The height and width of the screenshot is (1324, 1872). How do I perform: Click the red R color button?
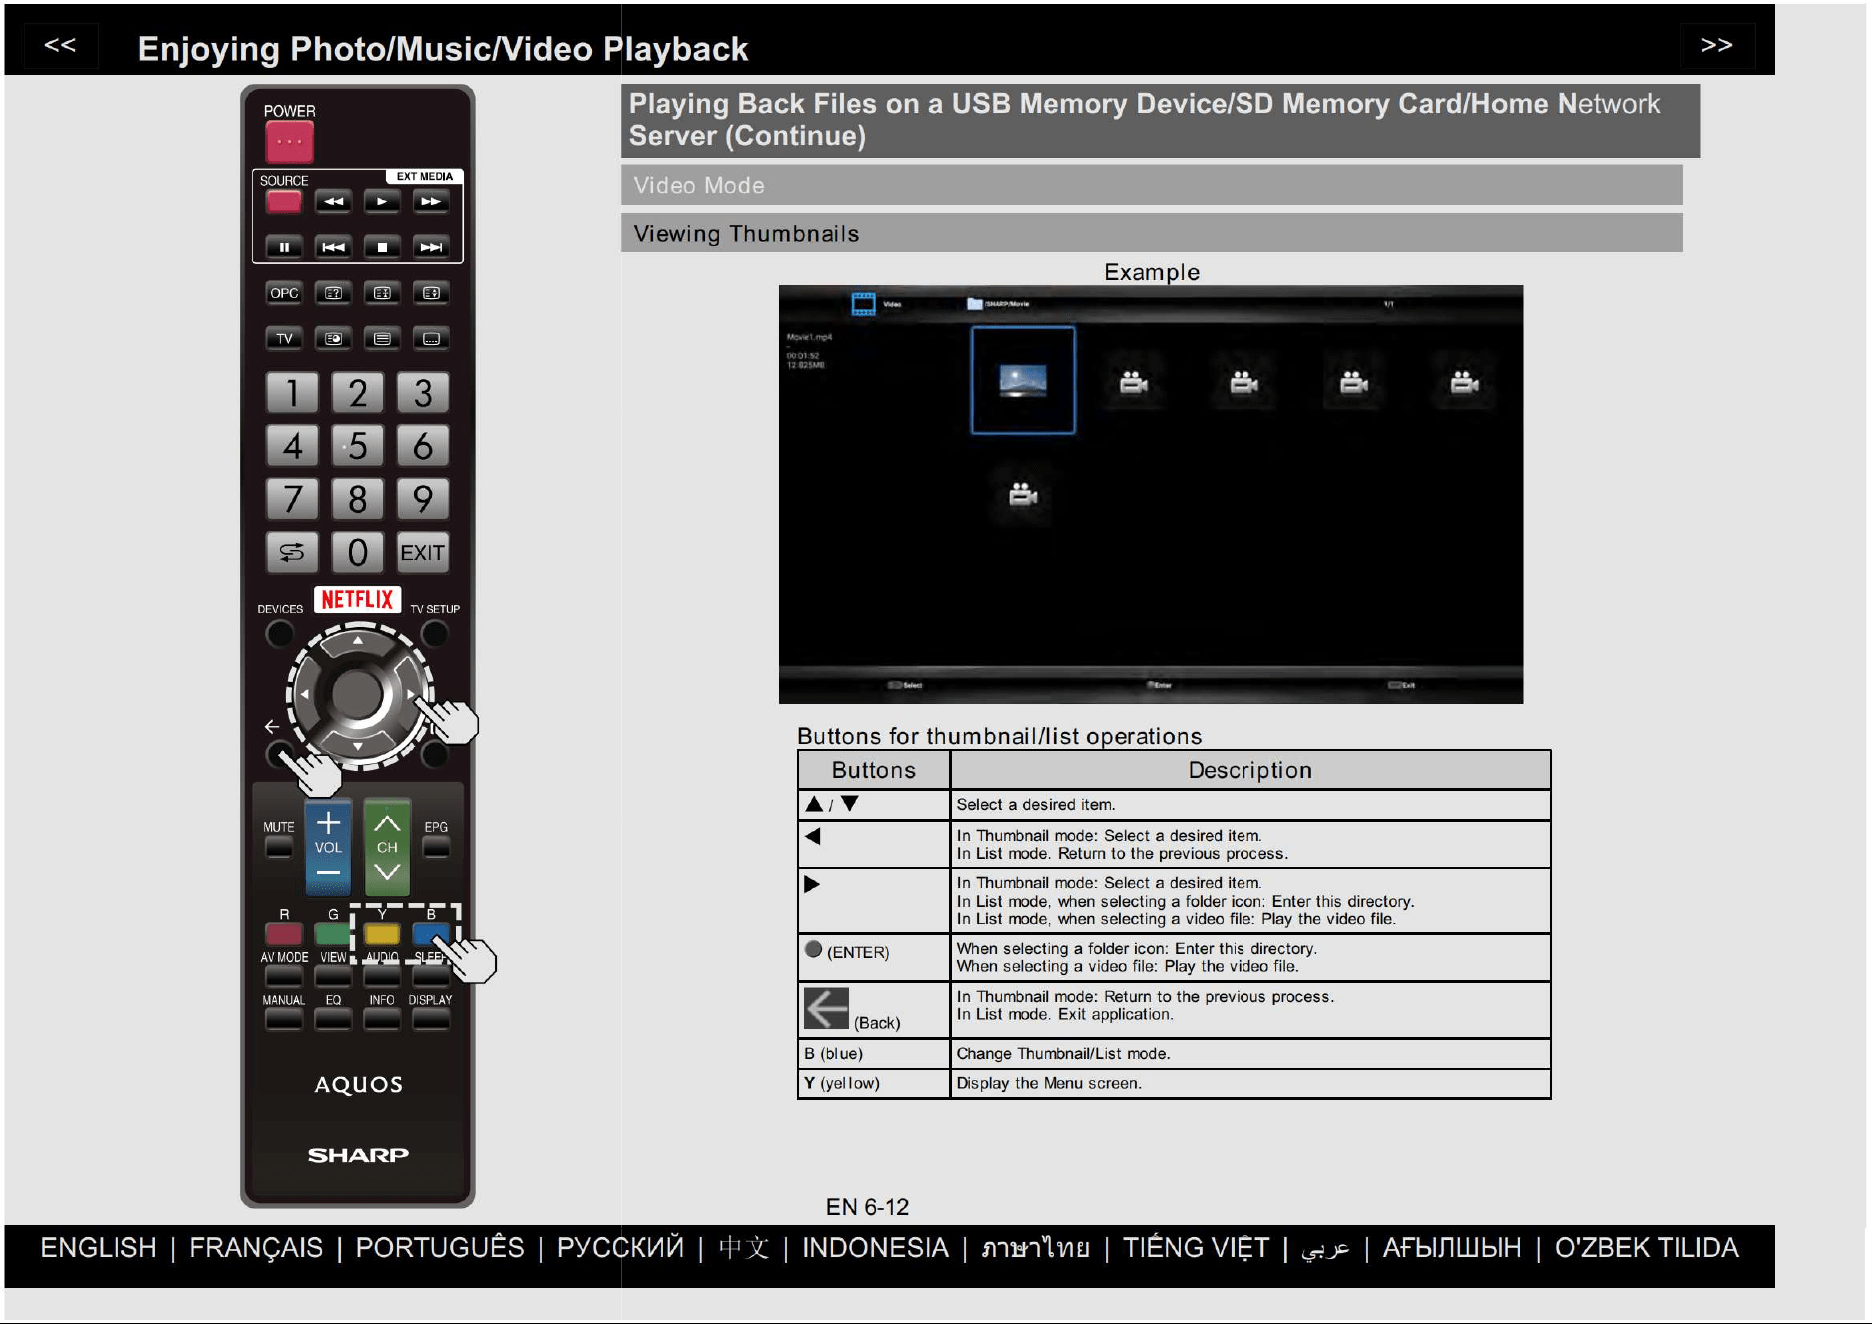coord(284,934)
